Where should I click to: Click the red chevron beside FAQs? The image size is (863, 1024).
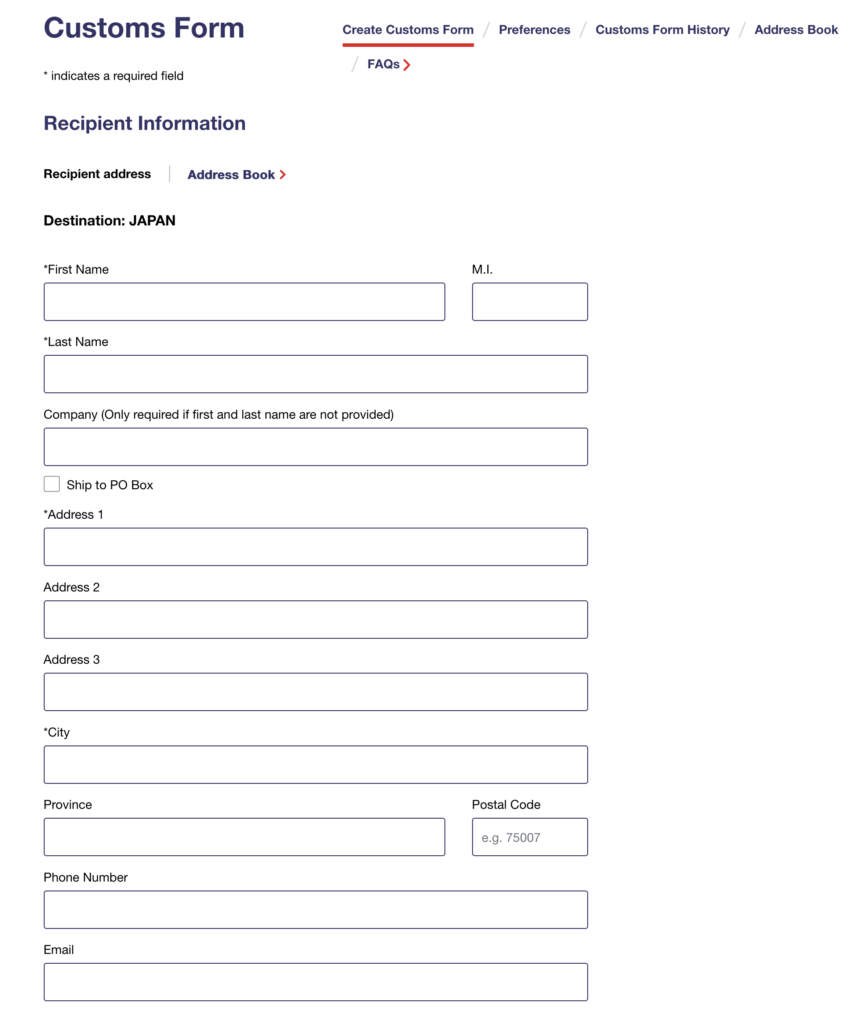tap(407, 65)
